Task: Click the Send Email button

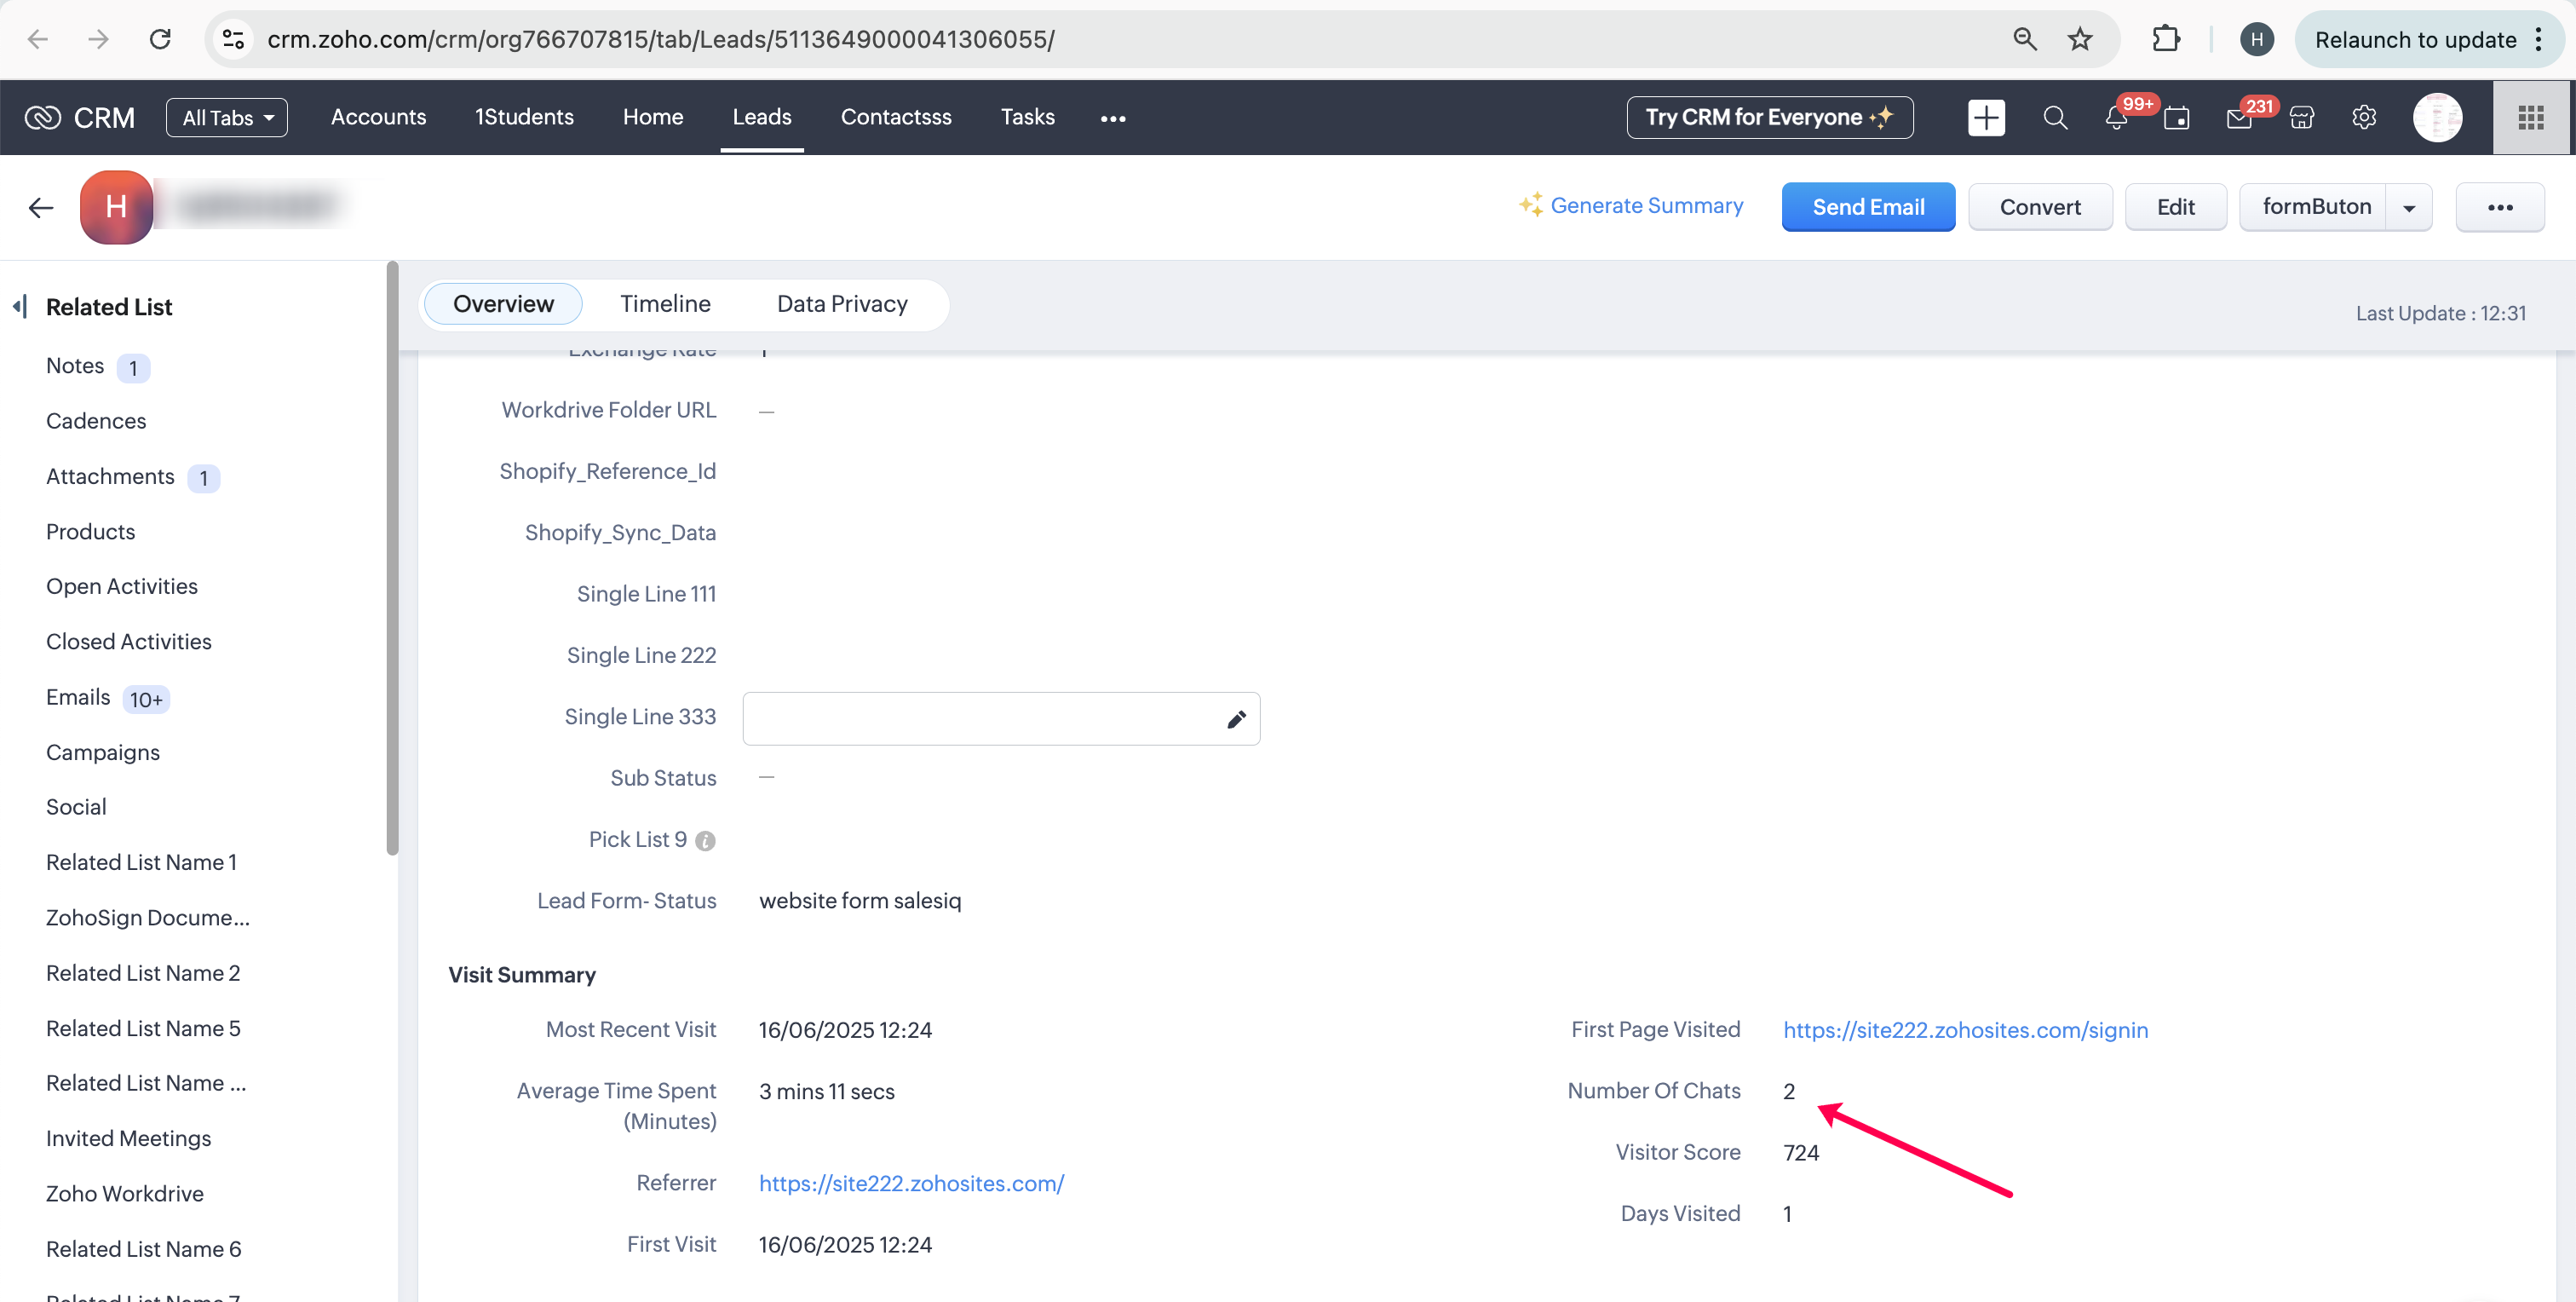Action: coord(1867,207)
